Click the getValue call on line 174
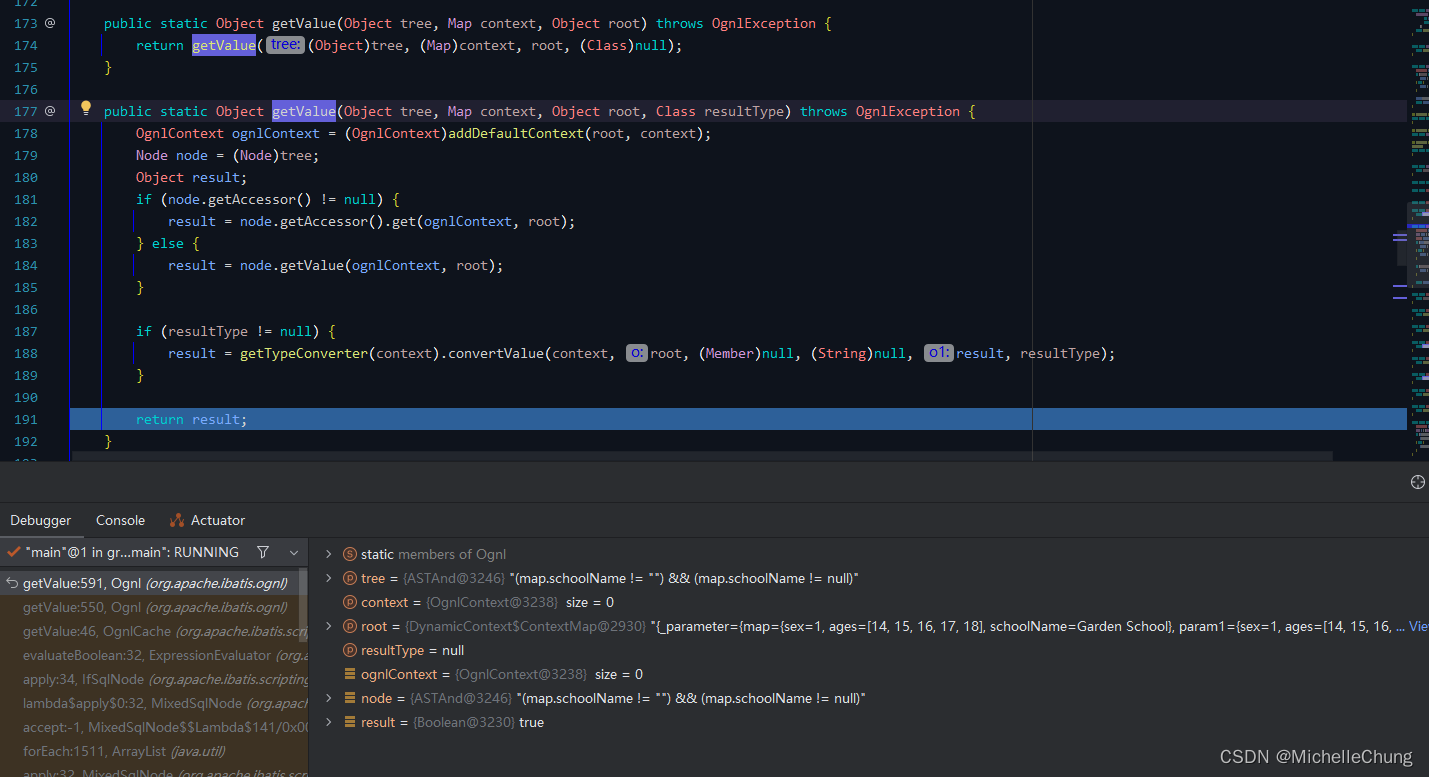 [224, 45]
